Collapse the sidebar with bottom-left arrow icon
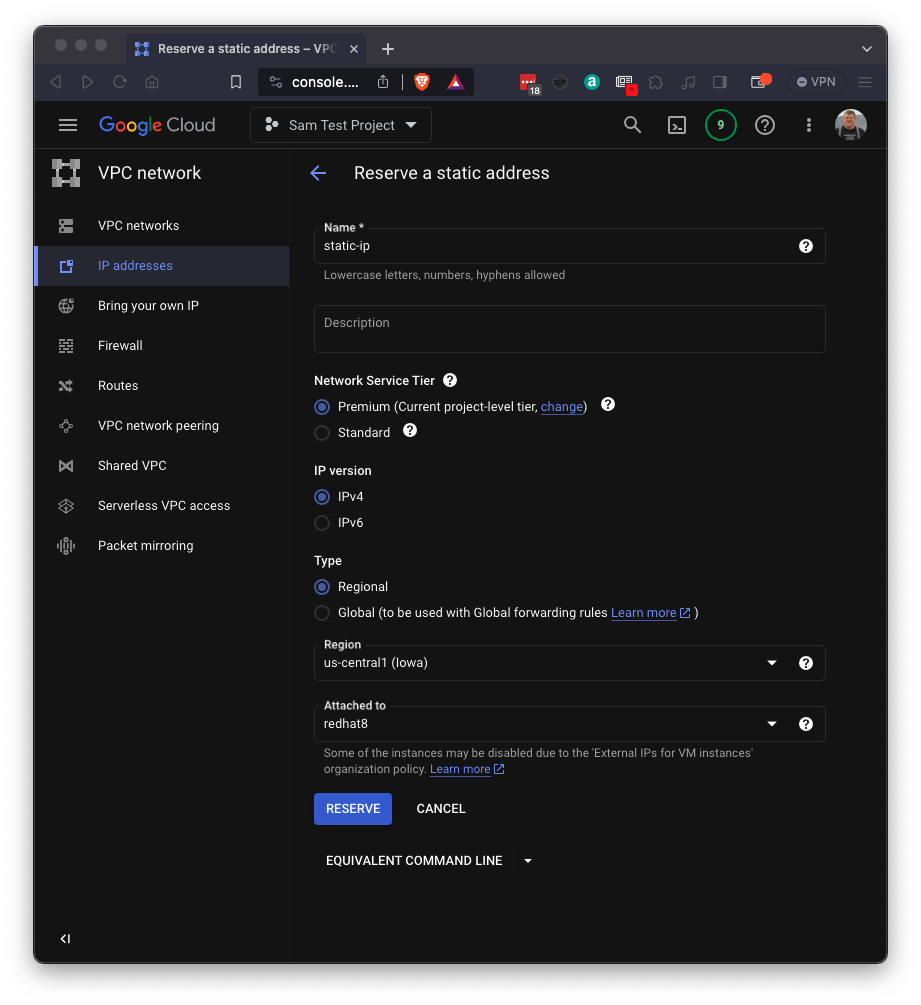 pyautogui.click(x=65, y=938)
